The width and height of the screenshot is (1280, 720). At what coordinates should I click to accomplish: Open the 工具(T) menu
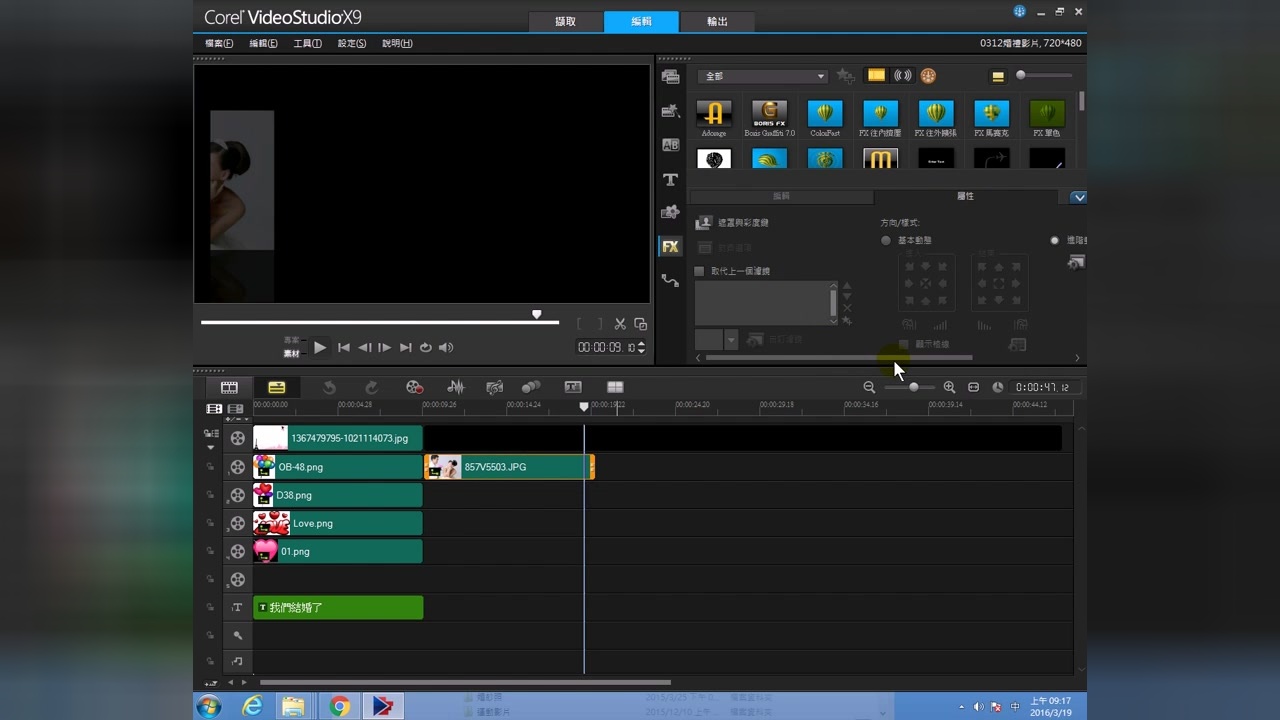coord(307,44)
